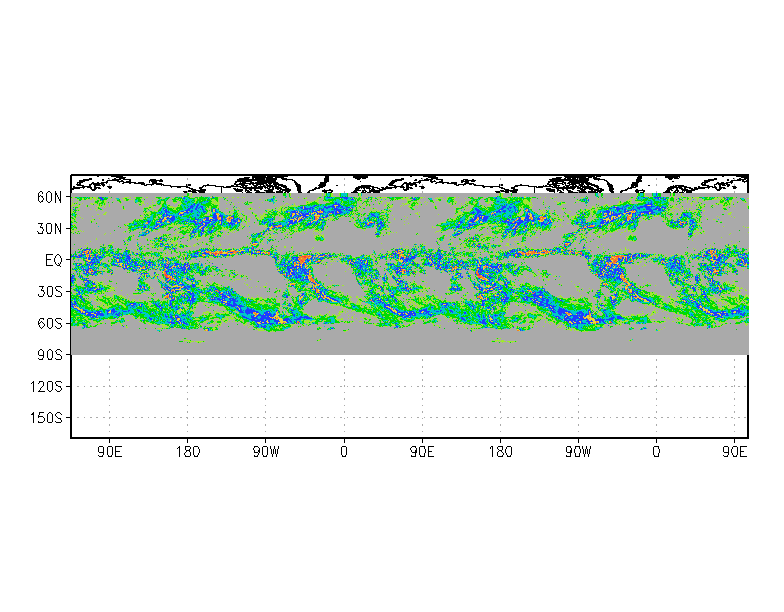This screenshot has height=612, width=784.
Task: Click the first 90W longitude label from left
Action: pyautogui.click(x=266, y=452)
